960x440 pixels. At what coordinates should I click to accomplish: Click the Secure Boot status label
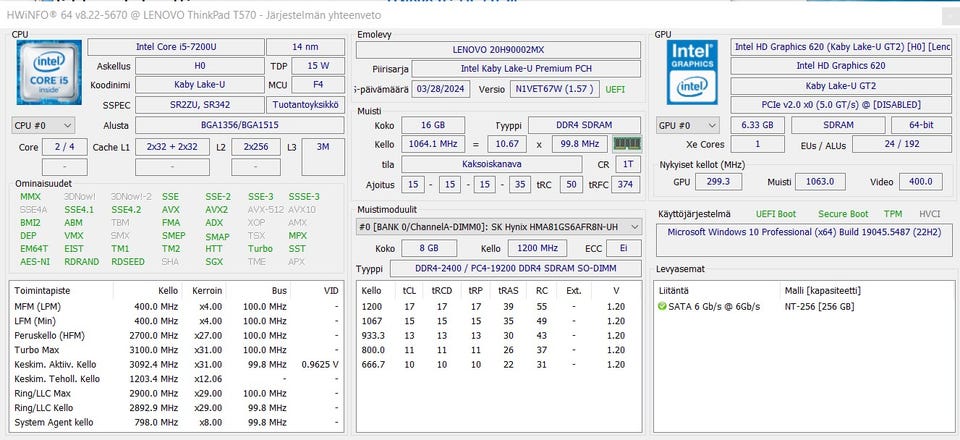843,214
